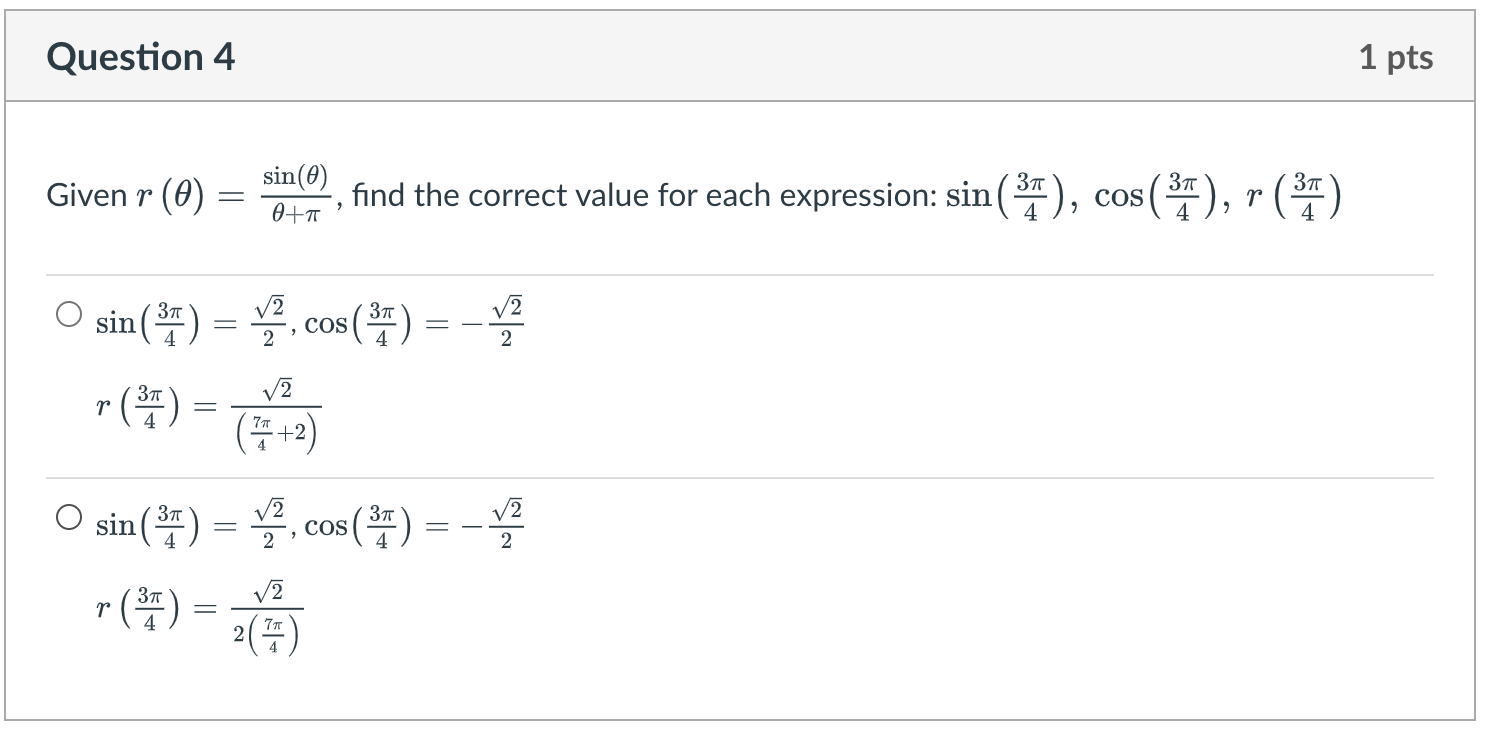Image resolution: width=1502 pixels, height=736 pixels.
Task: Click the first option's cos(3π/4) = -√2/2 text
Action: (x=415, y=320)
